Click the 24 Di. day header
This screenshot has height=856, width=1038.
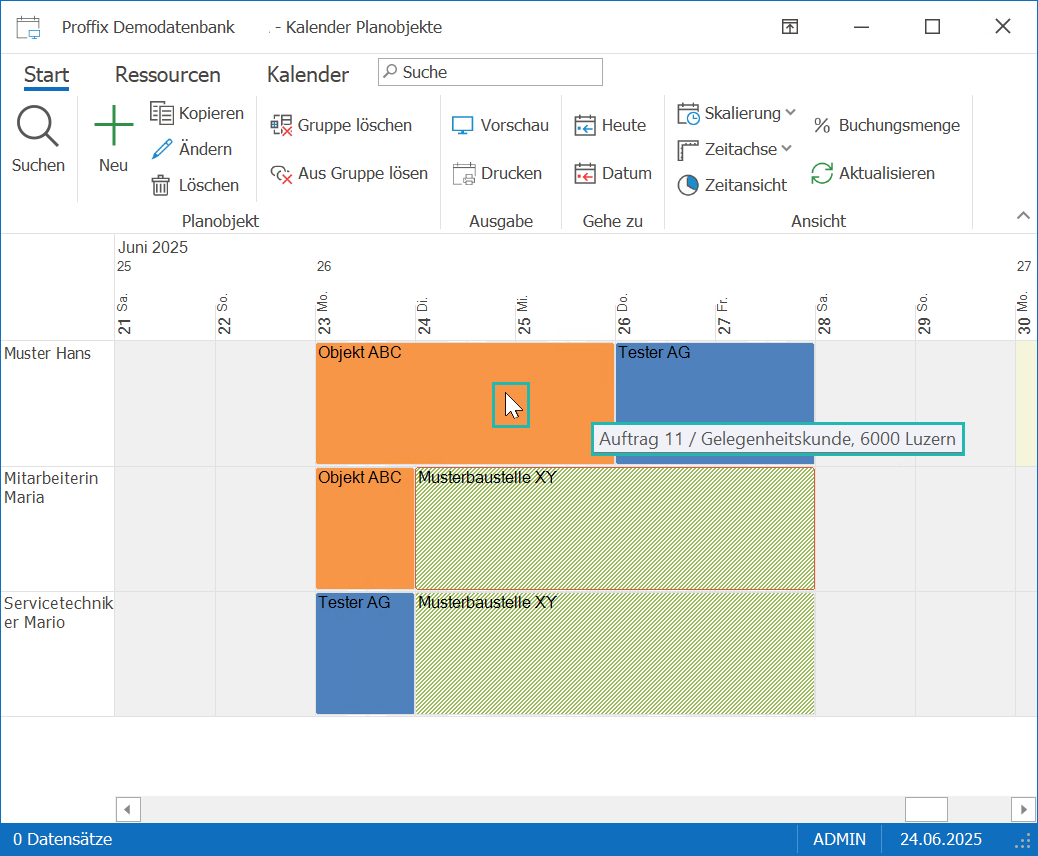[x=424, y=315]
